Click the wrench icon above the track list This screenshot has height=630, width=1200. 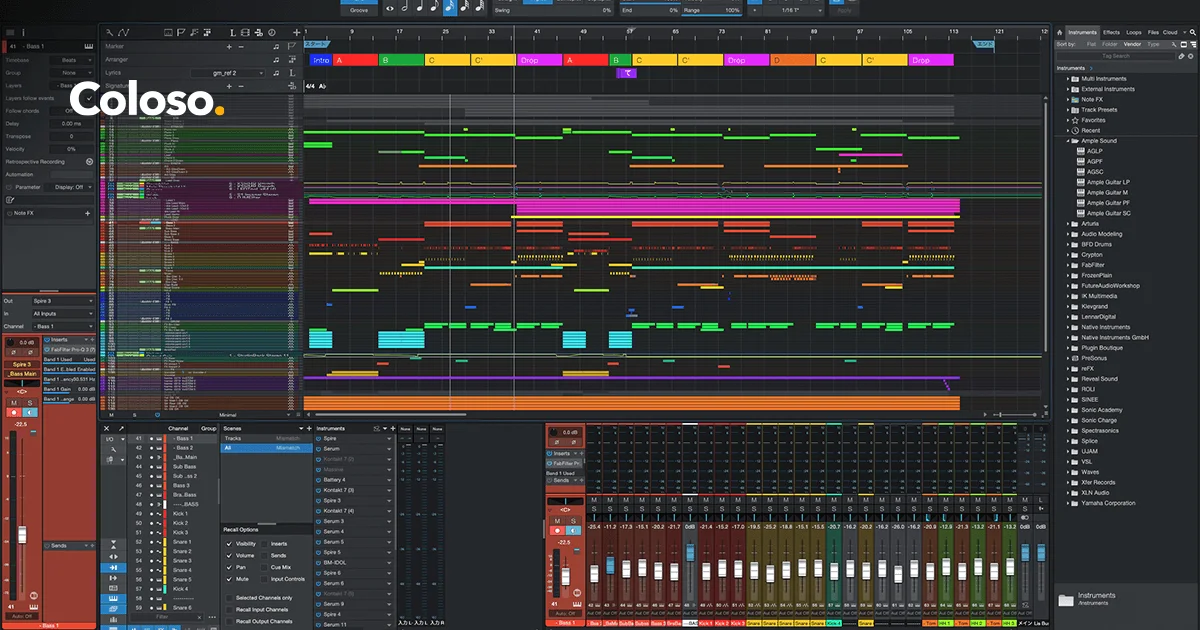[109, 32]
